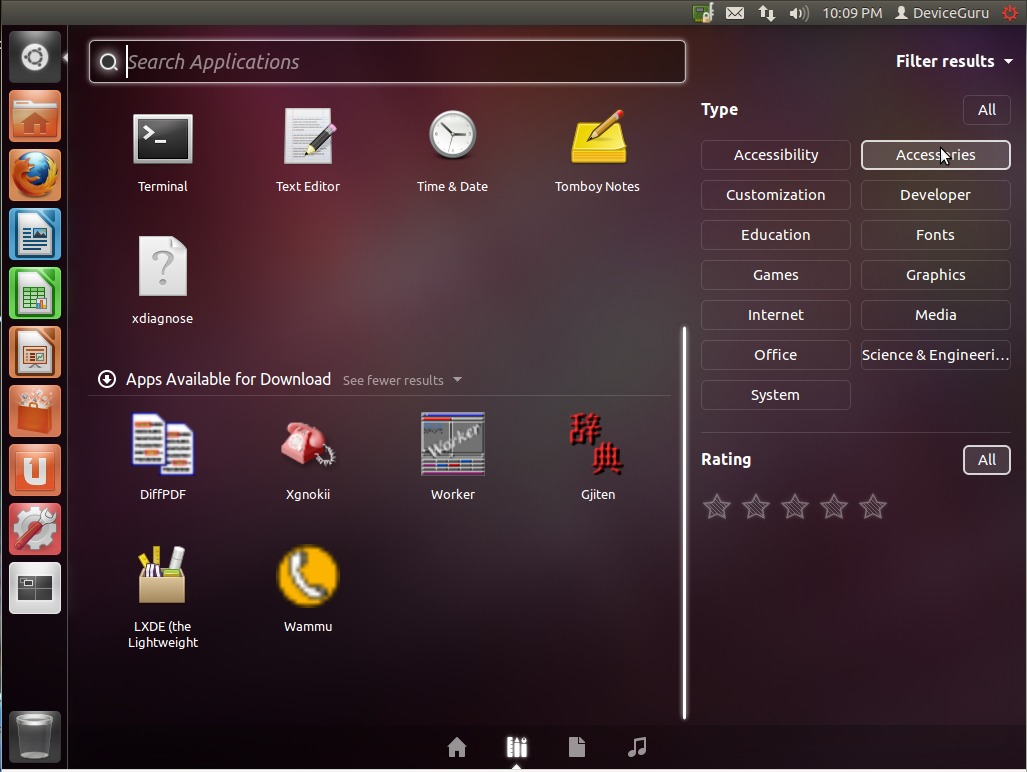This screenshot has height=772, width=1027.
Task: Open the sound volume indicator
Action: 798,12
